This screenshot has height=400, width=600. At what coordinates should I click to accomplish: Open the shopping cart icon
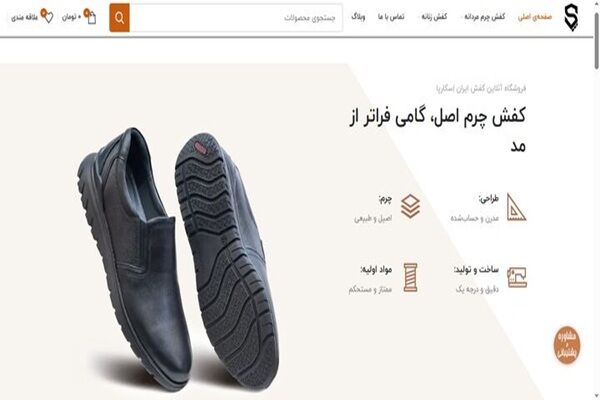[90, 16]
